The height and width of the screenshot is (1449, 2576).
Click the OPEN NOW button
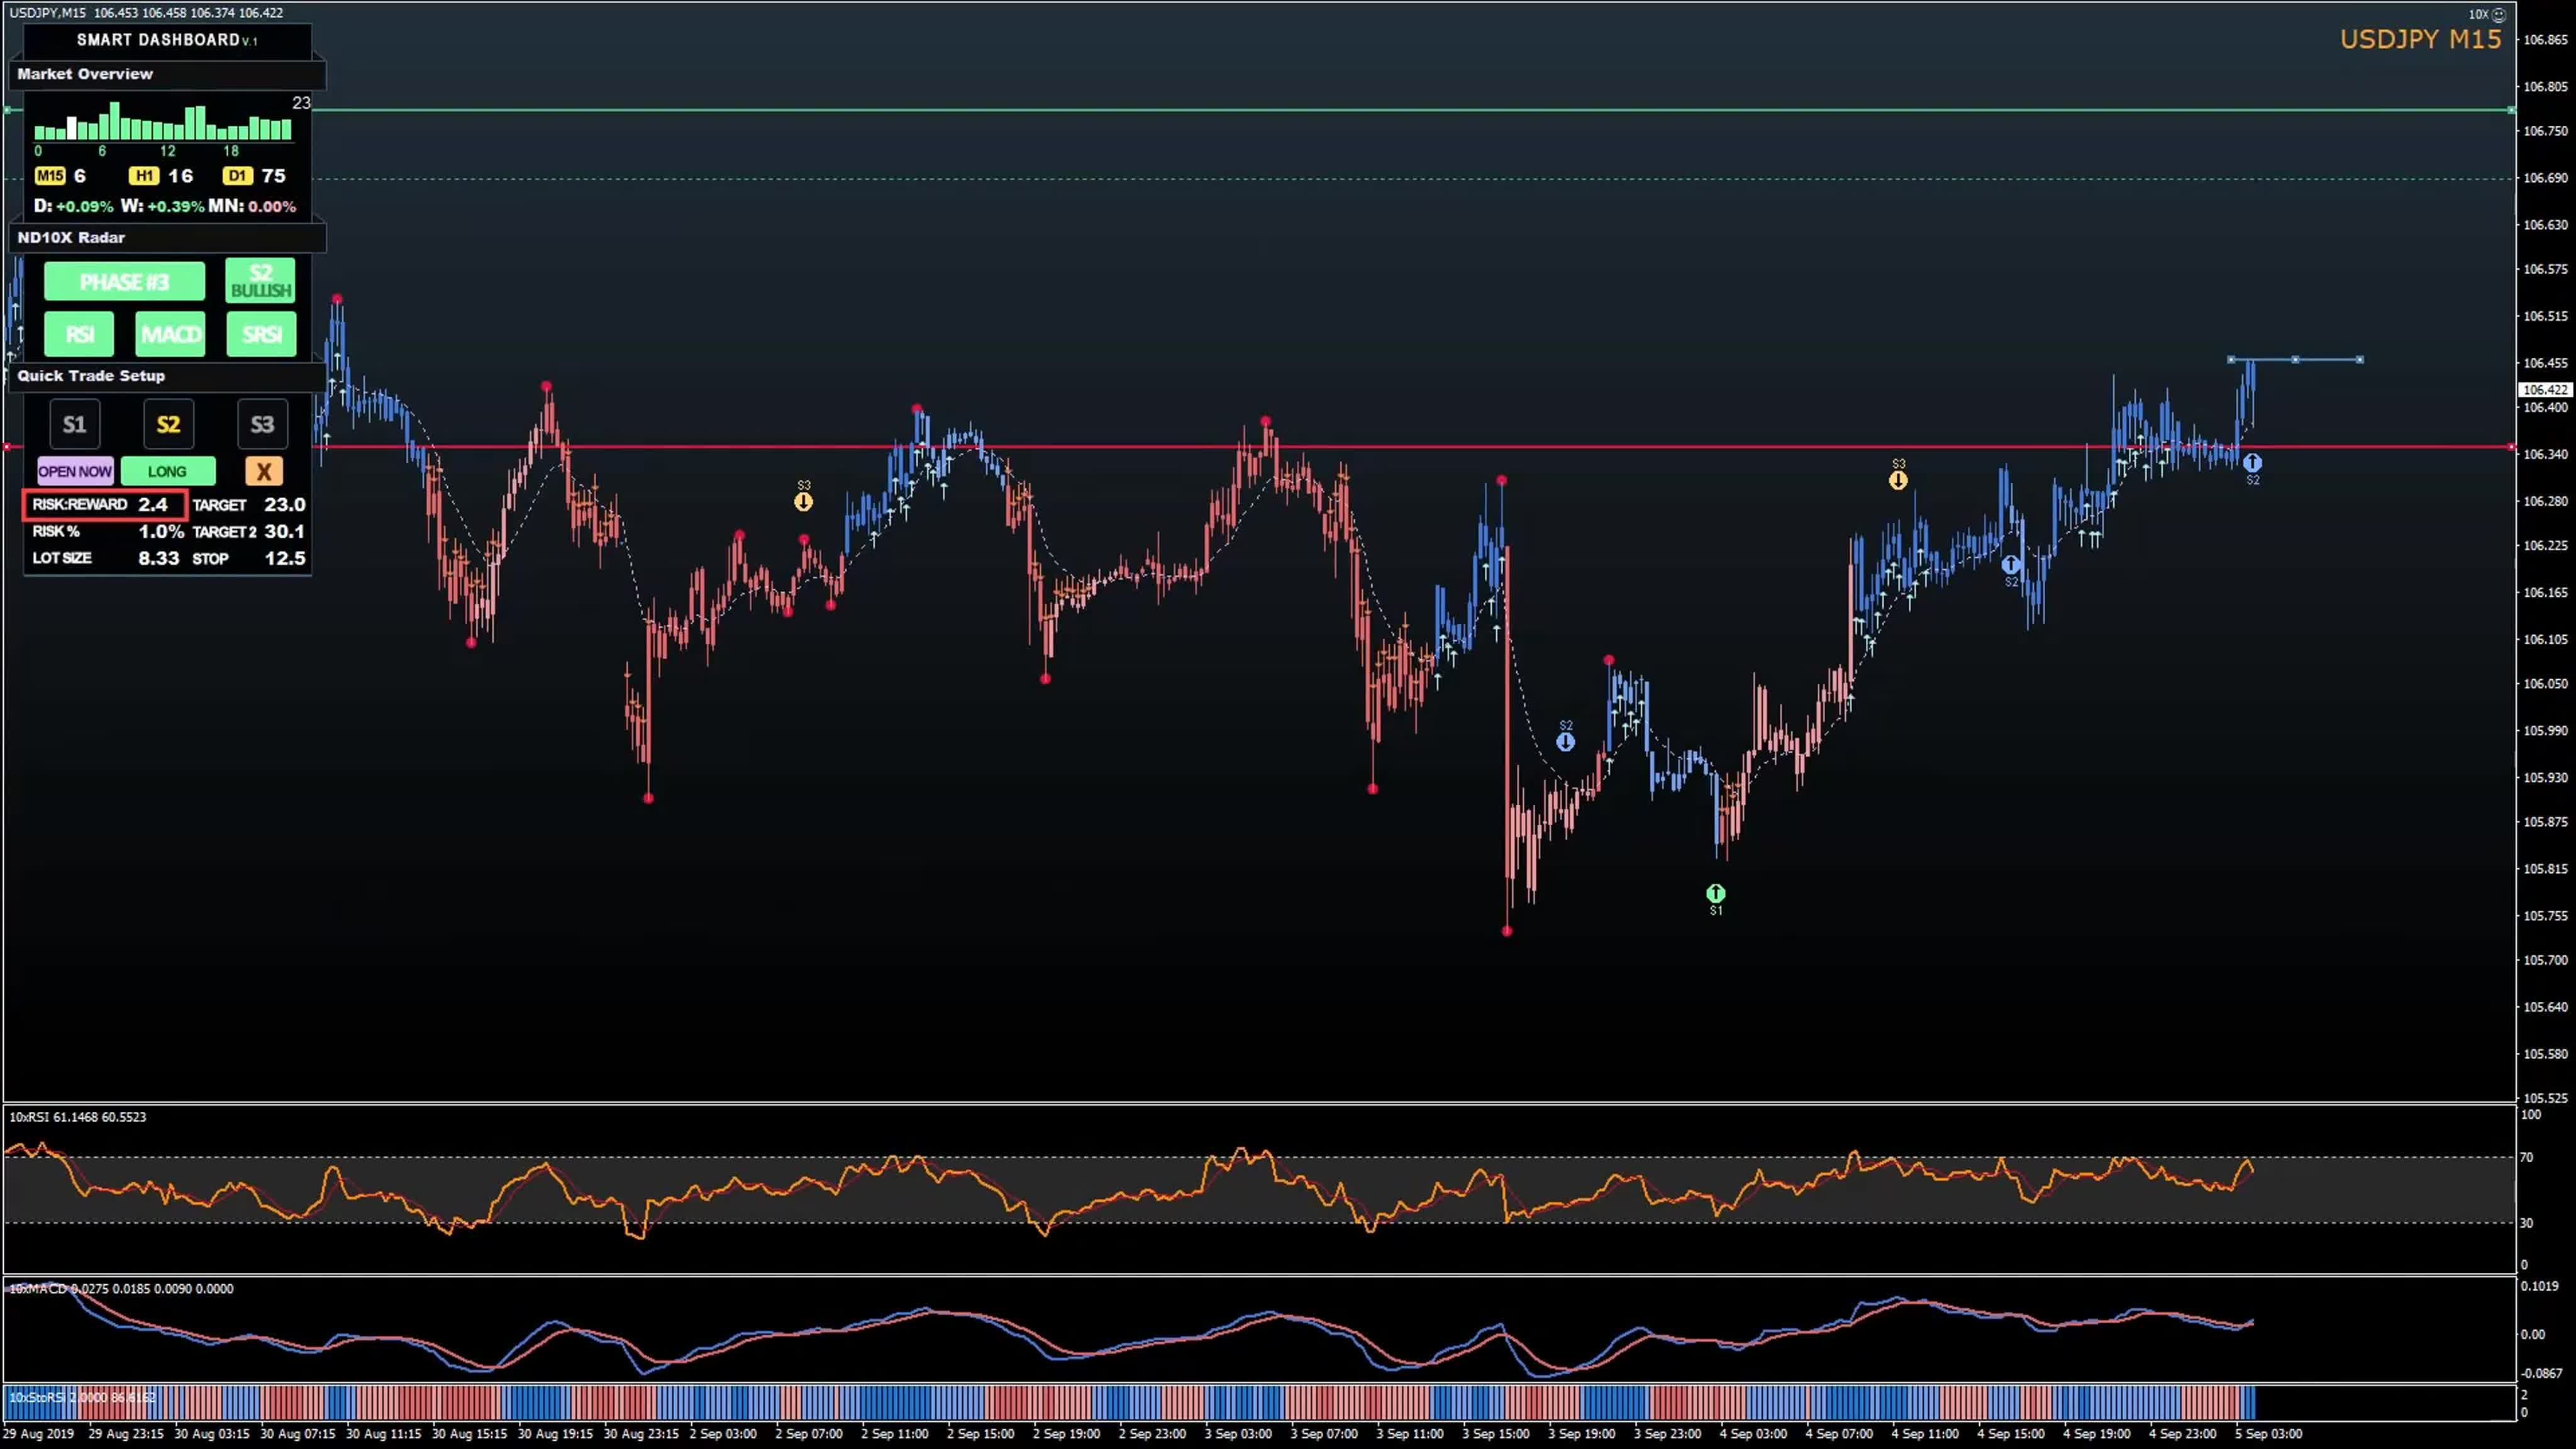pos(75,471)
